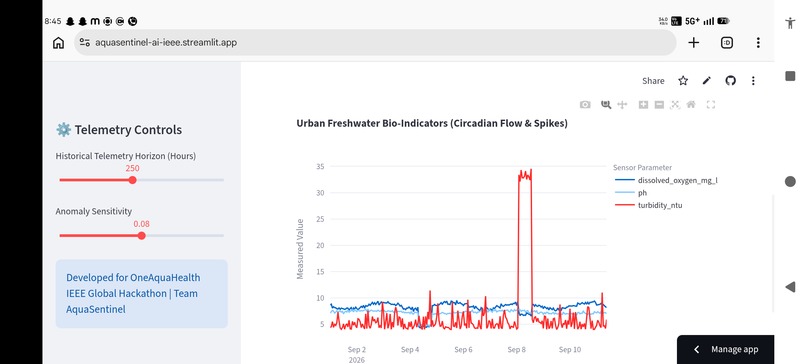Click Share button
806x364 pixels.
[x=653, y=81]
